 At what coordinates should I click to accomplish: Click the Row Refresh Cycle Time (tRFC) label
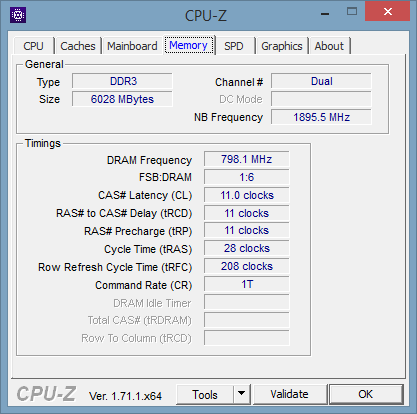pyautogui.click(x=115, y=267)
